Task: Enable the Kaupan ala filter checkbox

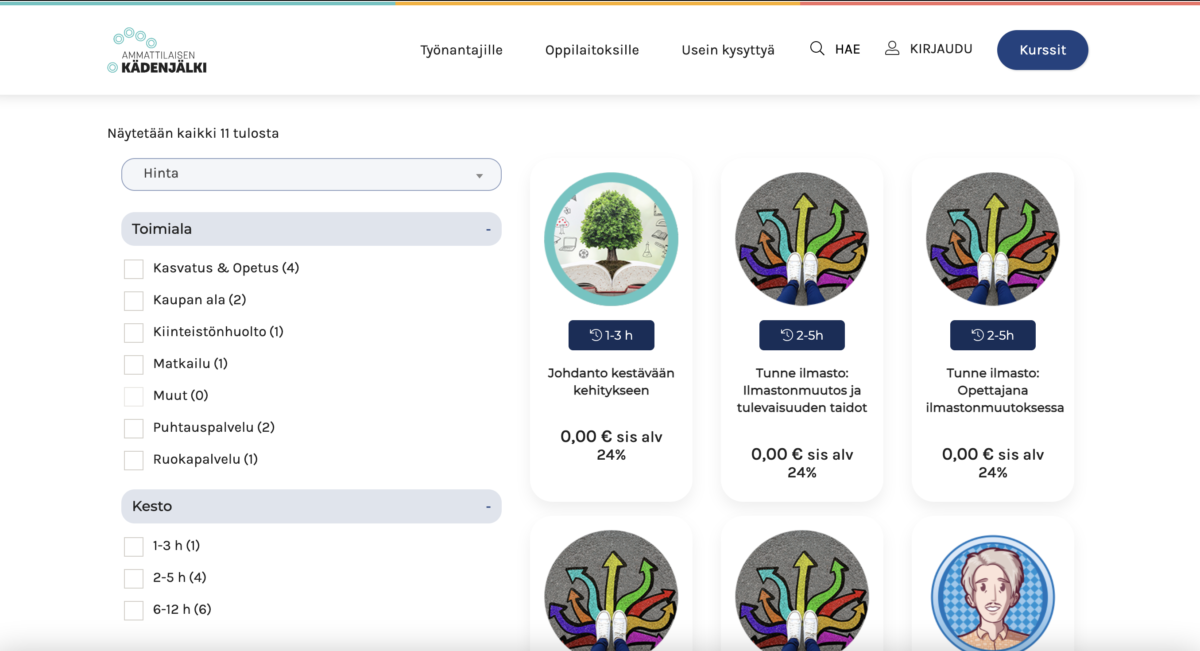Action: tap(134, 301)
